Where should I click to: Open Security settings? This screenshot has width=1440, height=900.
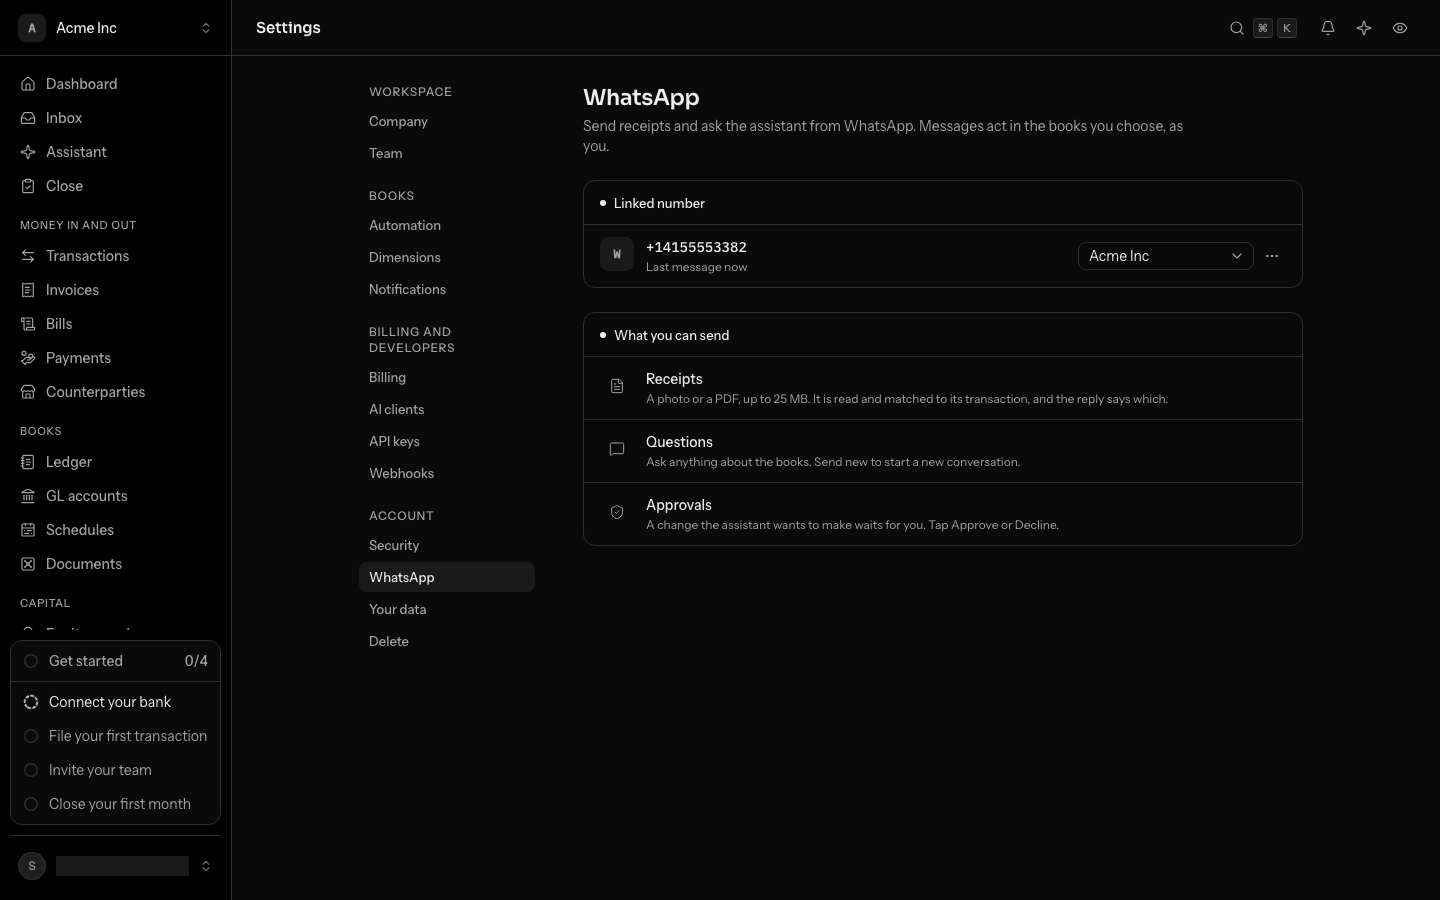pos(446,545)
